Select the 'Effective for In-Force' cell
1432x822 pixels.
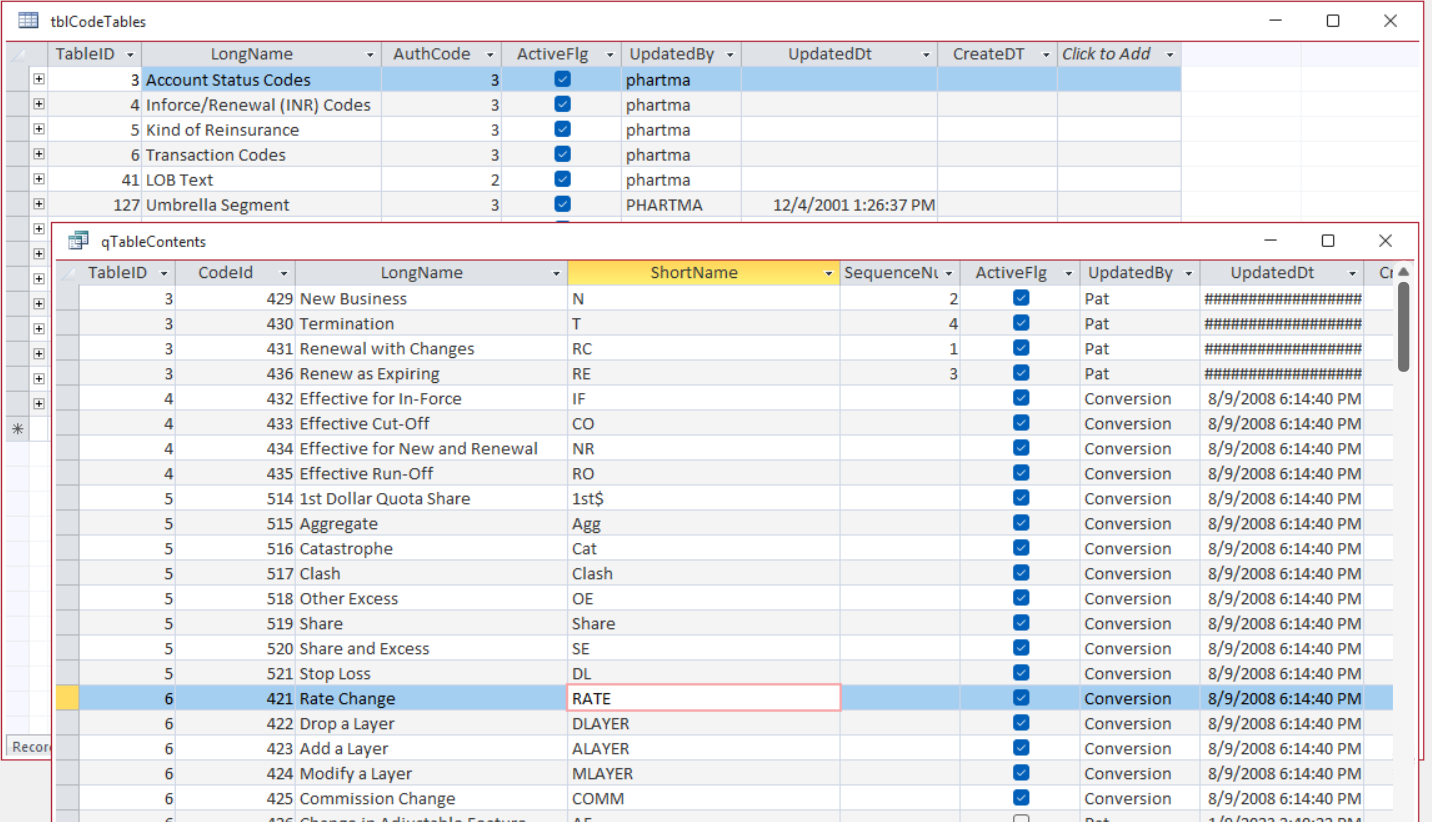pyautogui.click(x=431, y=398)
